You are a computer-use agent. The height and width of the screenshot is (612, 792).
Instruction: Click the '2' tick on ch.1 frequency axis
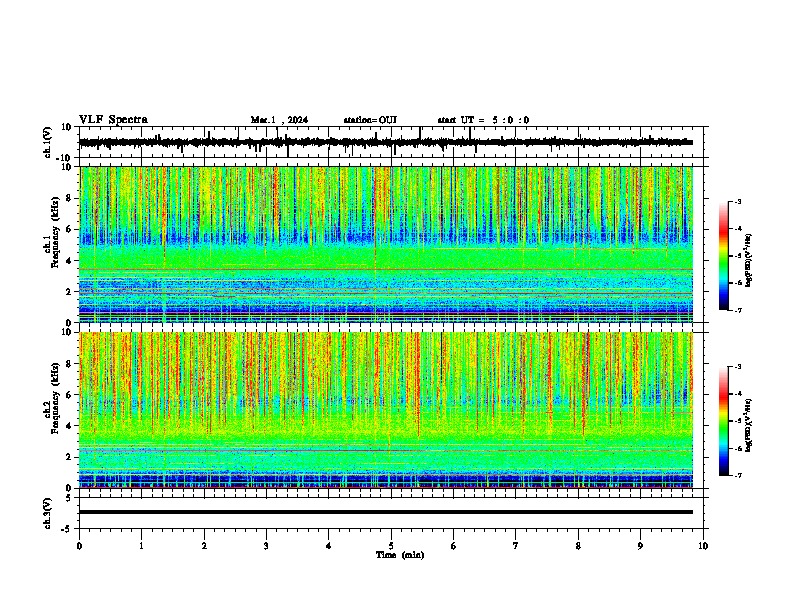(x=70, y=292)
